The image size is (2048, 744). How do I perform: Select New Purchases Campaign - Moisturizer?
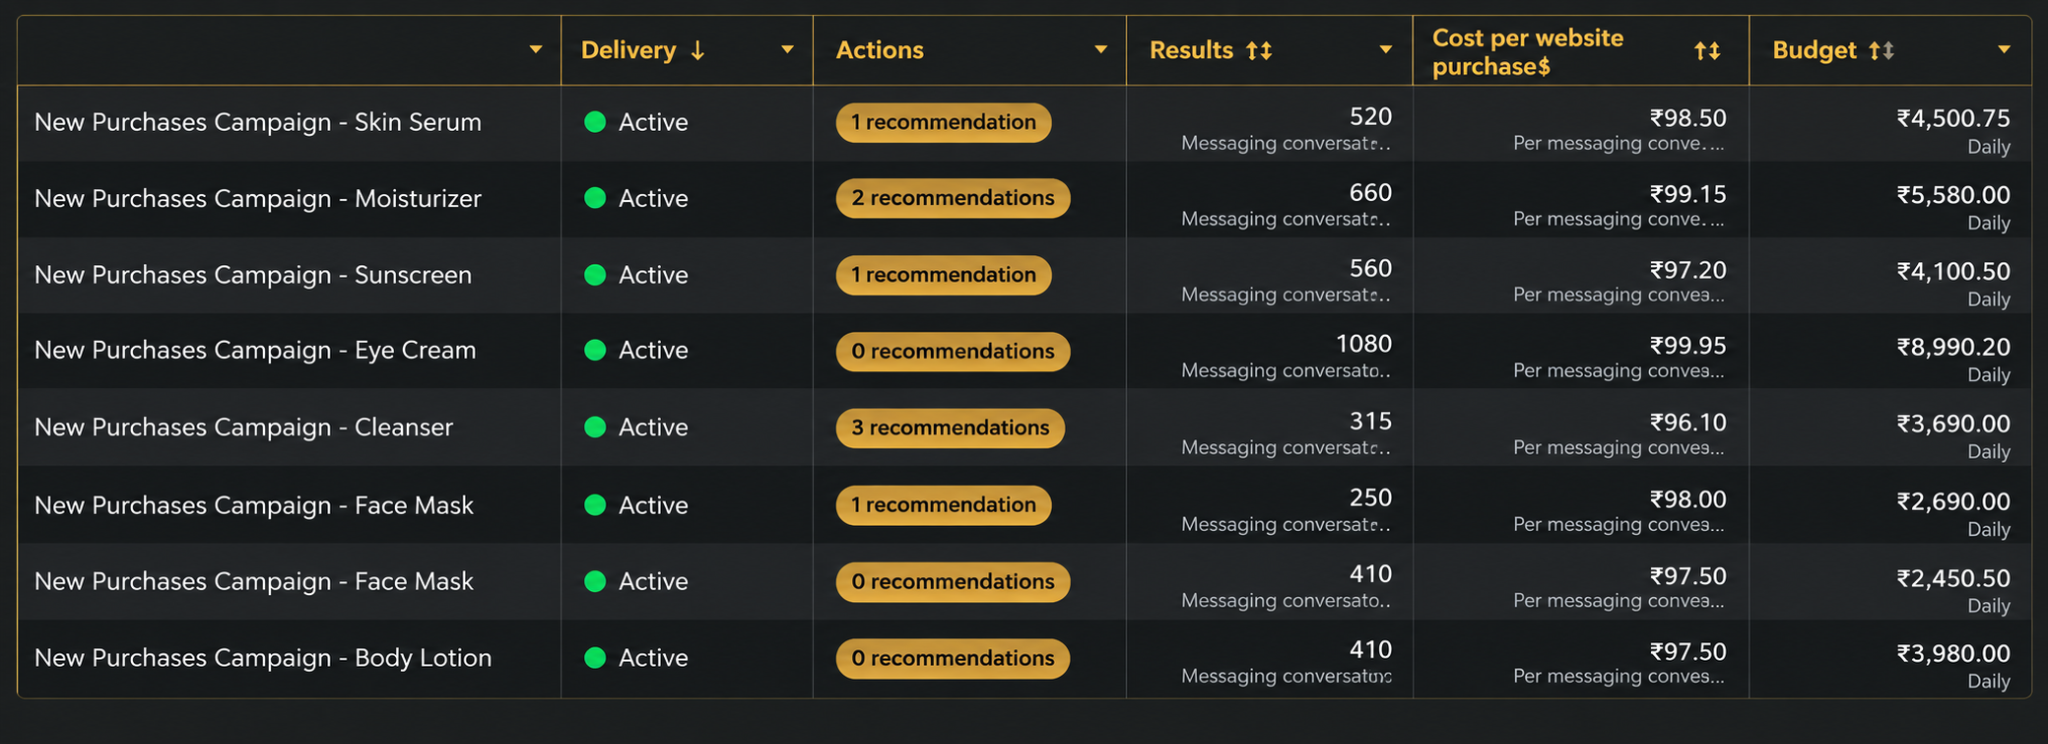coord(258,198)
